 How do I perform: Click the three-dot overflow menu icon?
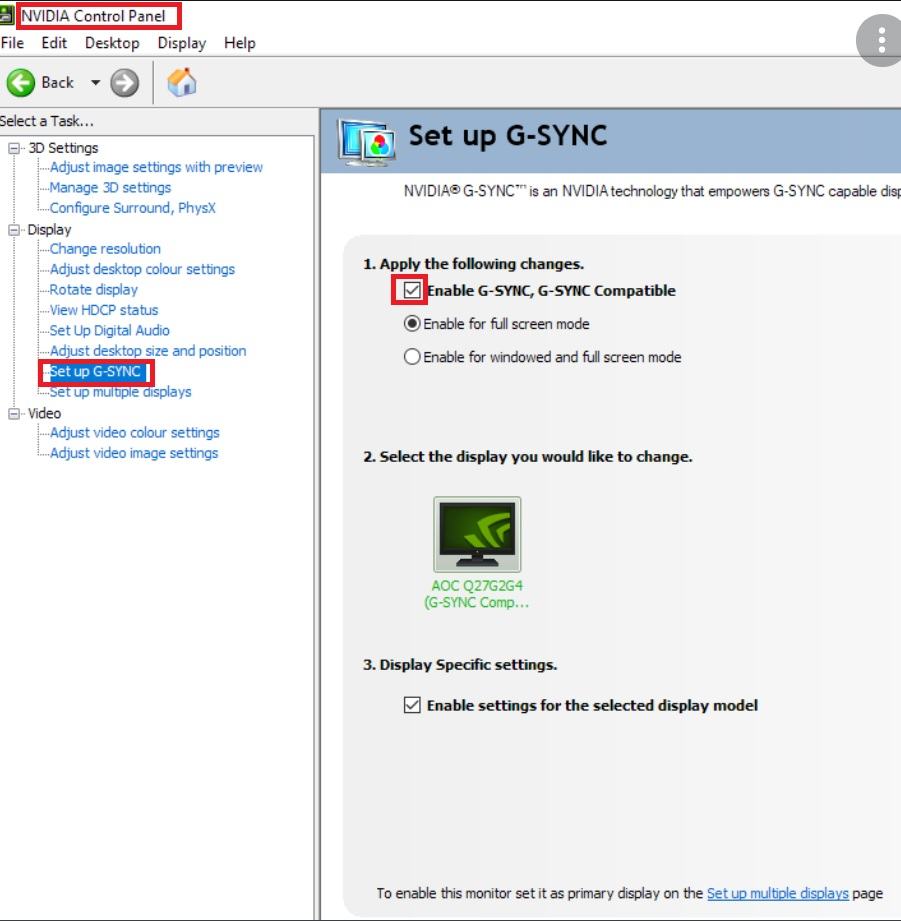[x=881, y=41]
